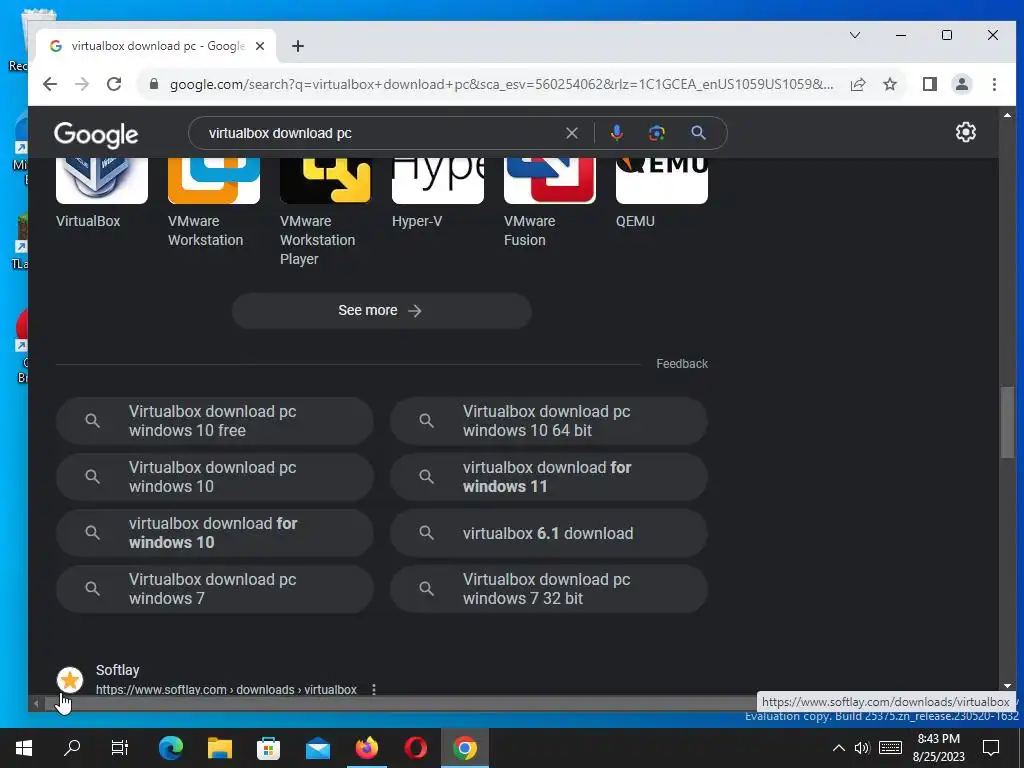Select virtualbox download for windows 10
The height and width of the screenshot is (768, 1024).
215,533
